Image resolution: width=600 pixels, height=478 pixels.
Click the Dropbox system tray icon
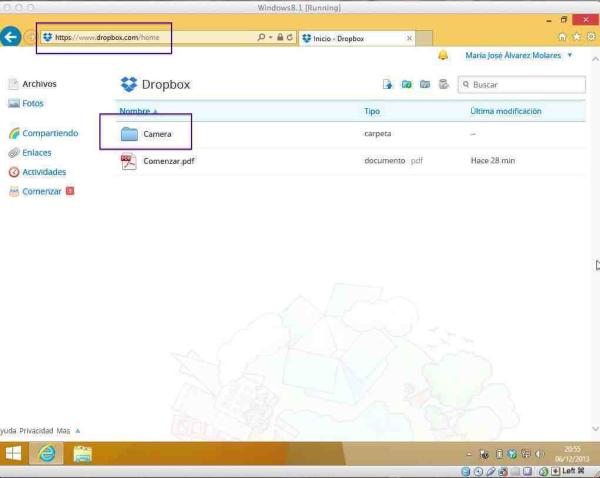[512, 454]
